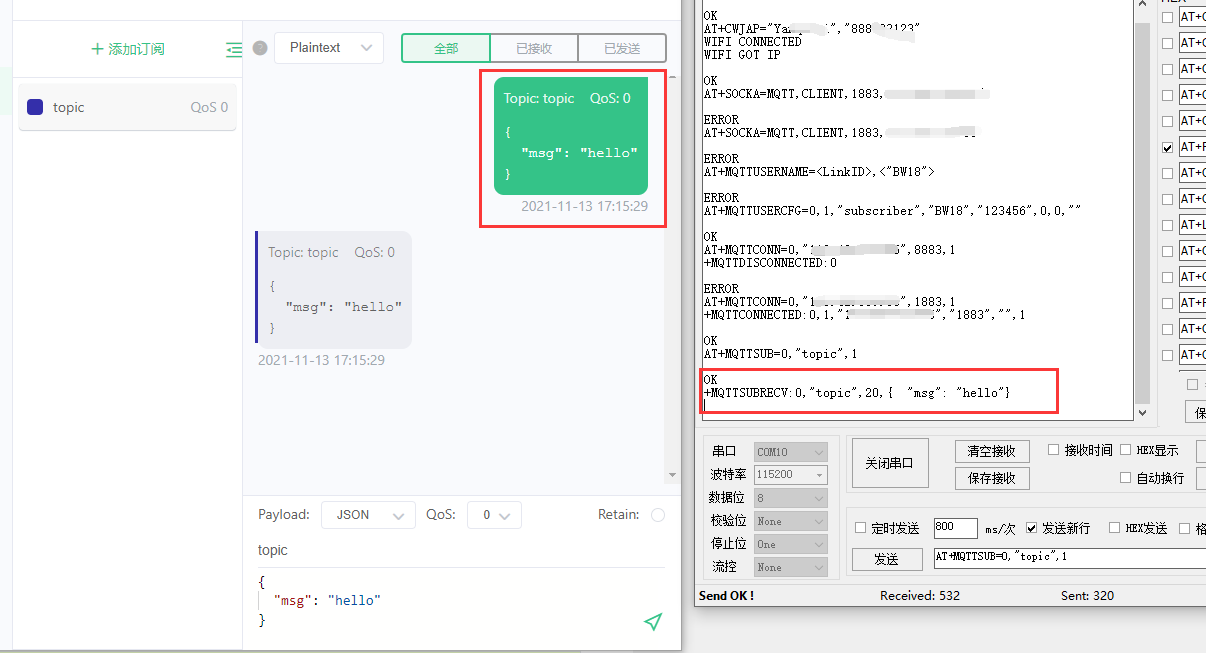Click the 'Send OK !' status bar text
The height and width of the screenshot is (653, 1206).
[x=726, y=596]
